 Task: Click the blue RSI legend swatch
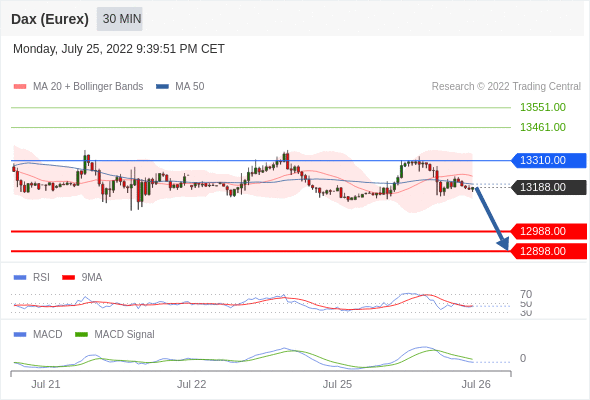[x=20, y=278]
